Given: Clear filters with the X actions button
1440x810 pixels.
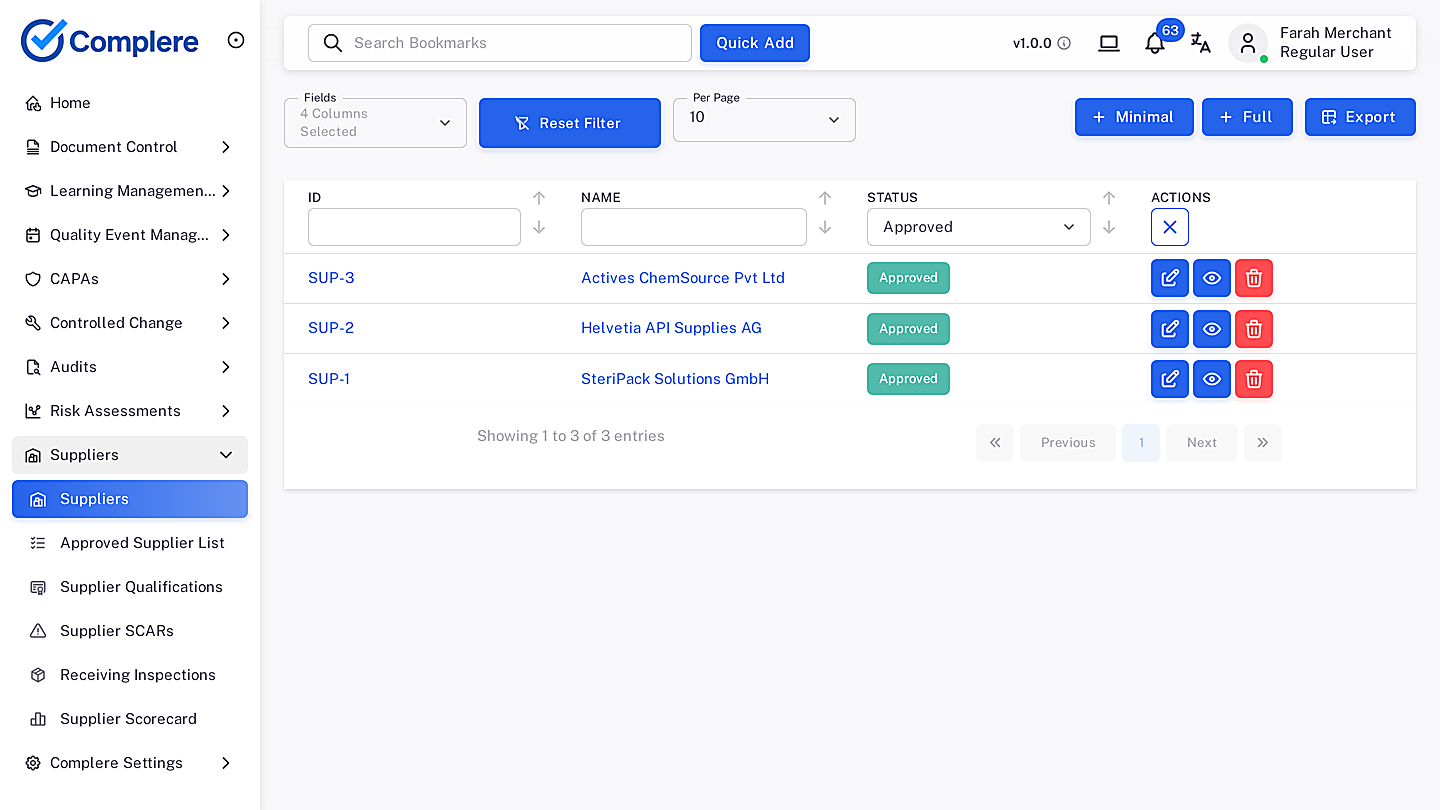Looking at the screenshot, I should pyautogui.click(x=1170, y=227).
